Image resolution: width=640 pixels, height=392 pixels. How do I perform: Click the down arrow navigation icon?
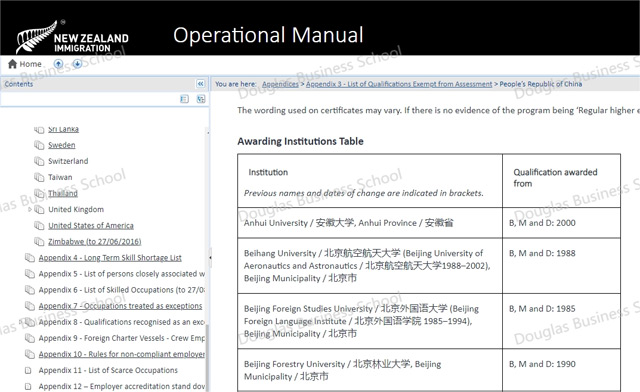click(77, 64)
